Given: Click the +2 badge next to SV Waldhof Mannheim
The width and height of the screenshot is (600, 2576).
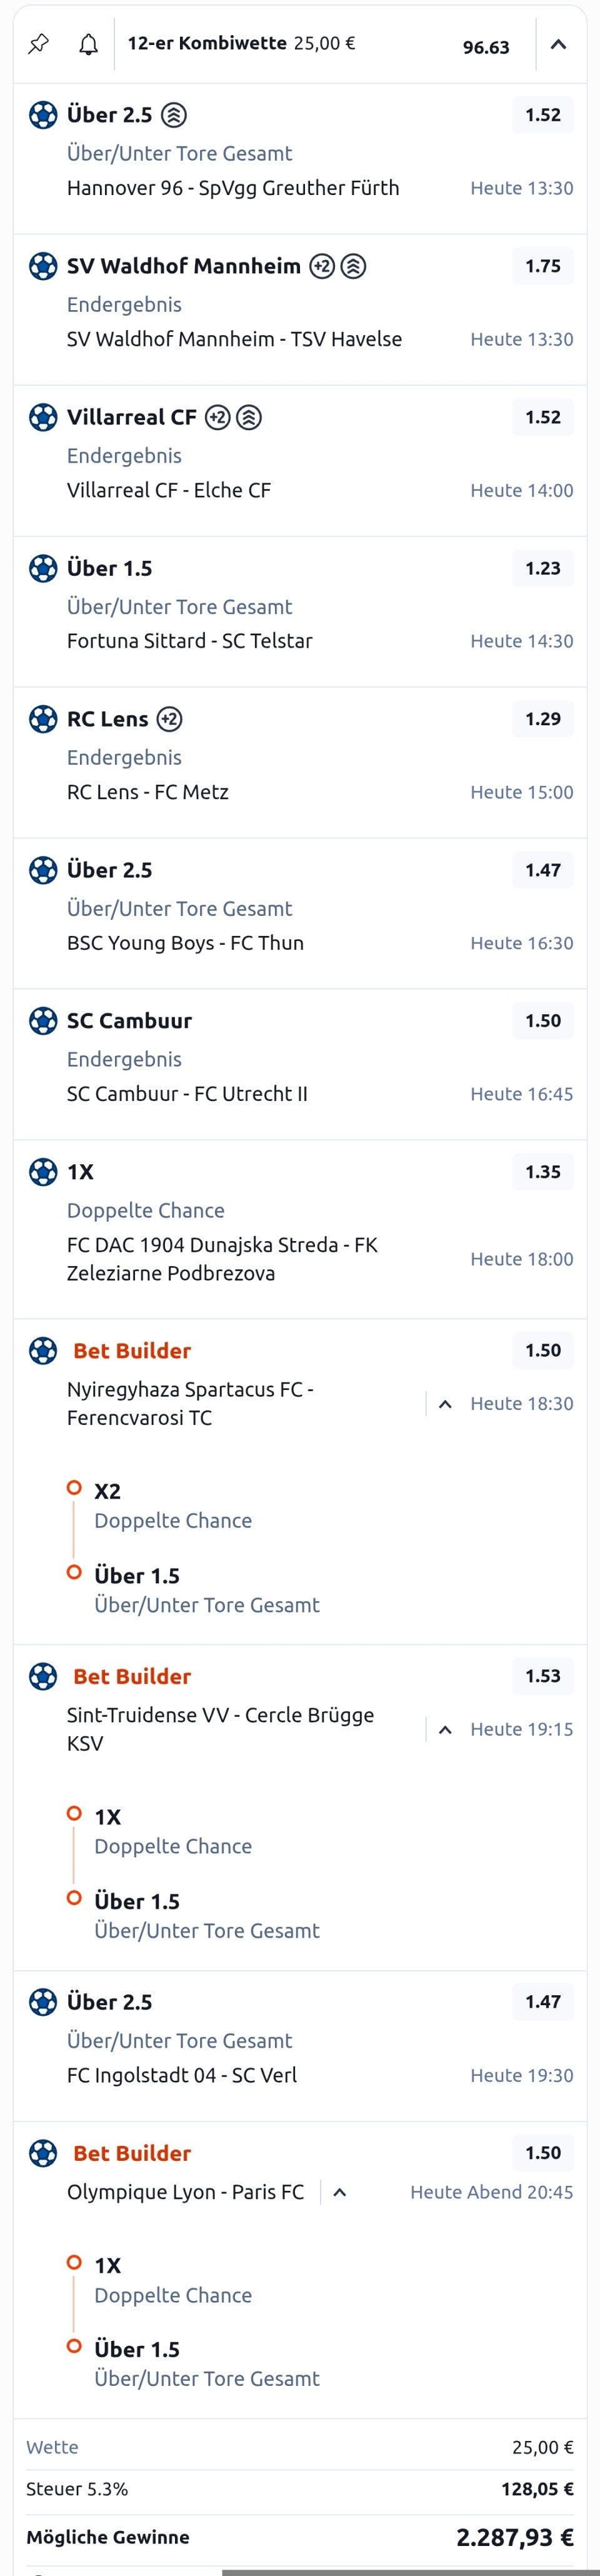Looking at the screenshot, I should click(x=322, y=266).
